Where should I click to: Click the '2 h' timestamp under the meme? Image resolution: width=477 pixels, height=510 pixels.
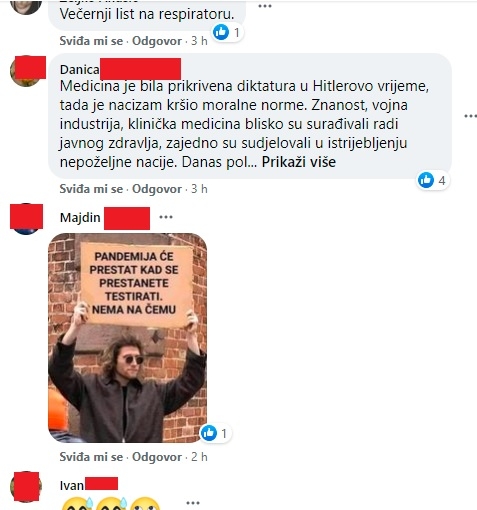(199, 457)
